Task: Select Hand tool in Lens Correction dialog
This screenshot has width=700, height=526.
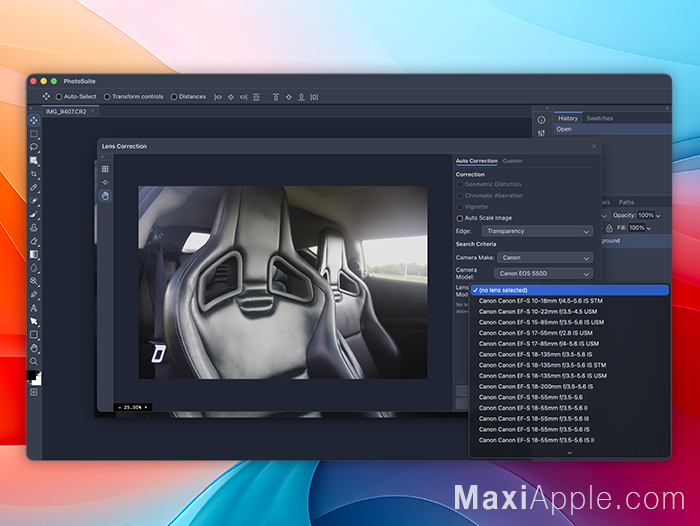Action: click(105, 196)
